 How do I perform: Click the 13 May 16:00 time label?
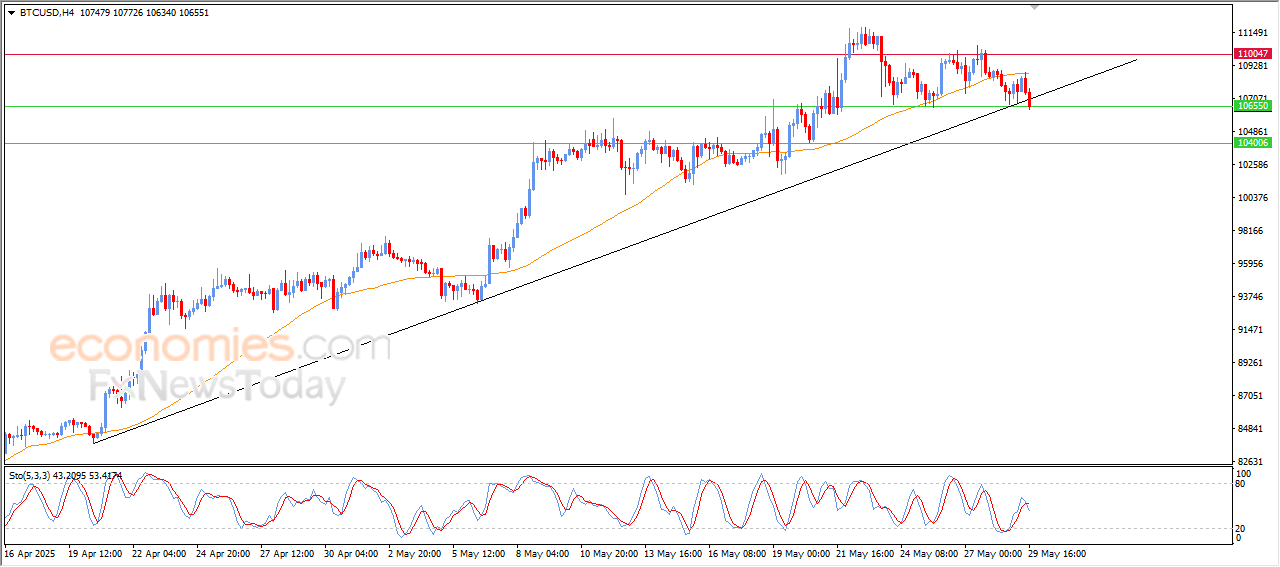pos(671,553)
